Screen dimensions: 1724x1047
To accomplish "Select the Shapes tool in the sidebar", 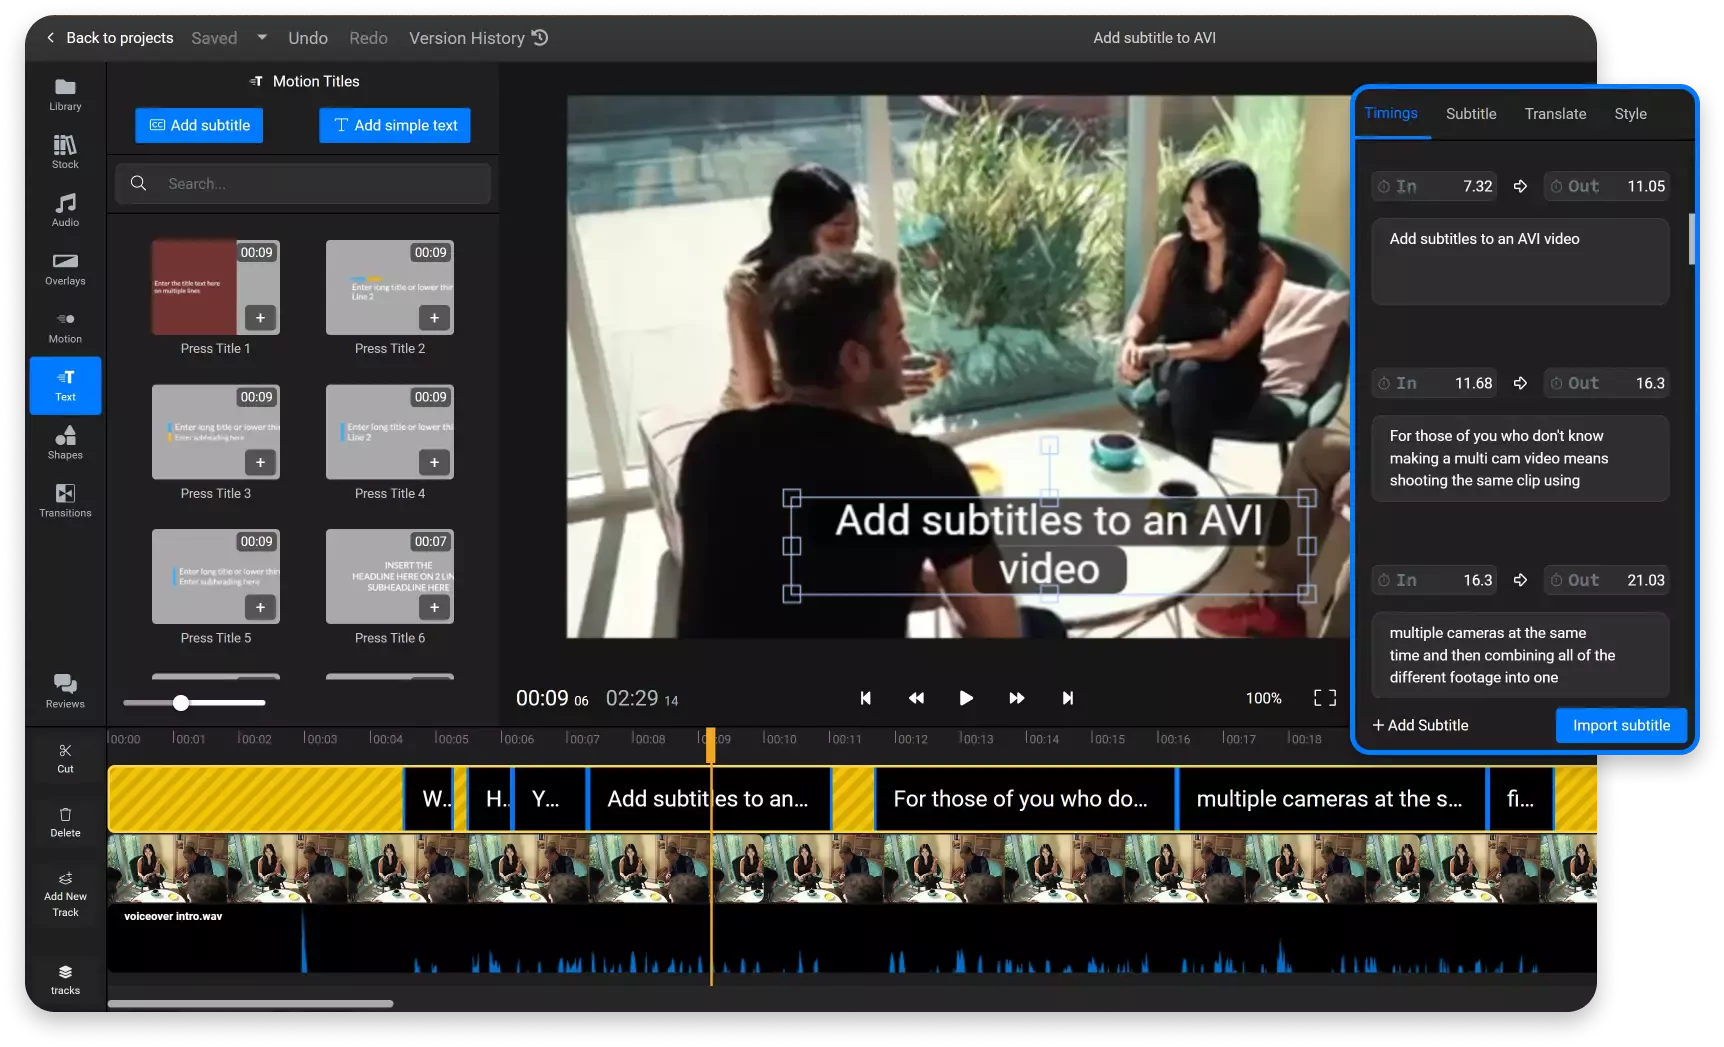I will (x=64, y=443).
